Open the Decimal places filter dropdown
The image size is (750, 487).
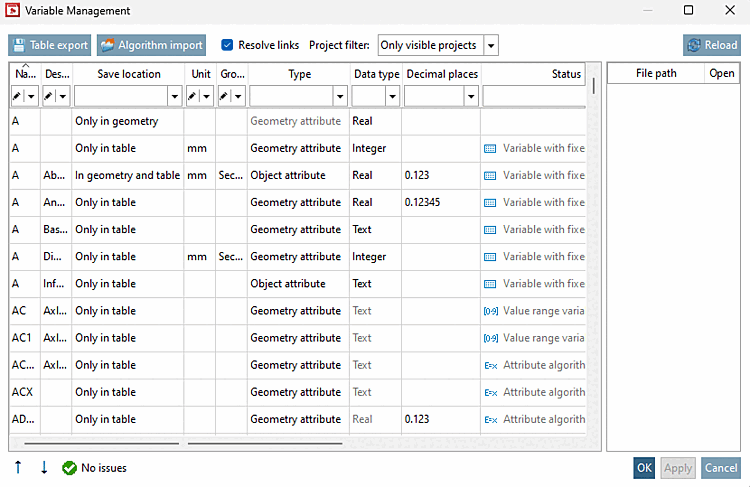pos(471,97)
